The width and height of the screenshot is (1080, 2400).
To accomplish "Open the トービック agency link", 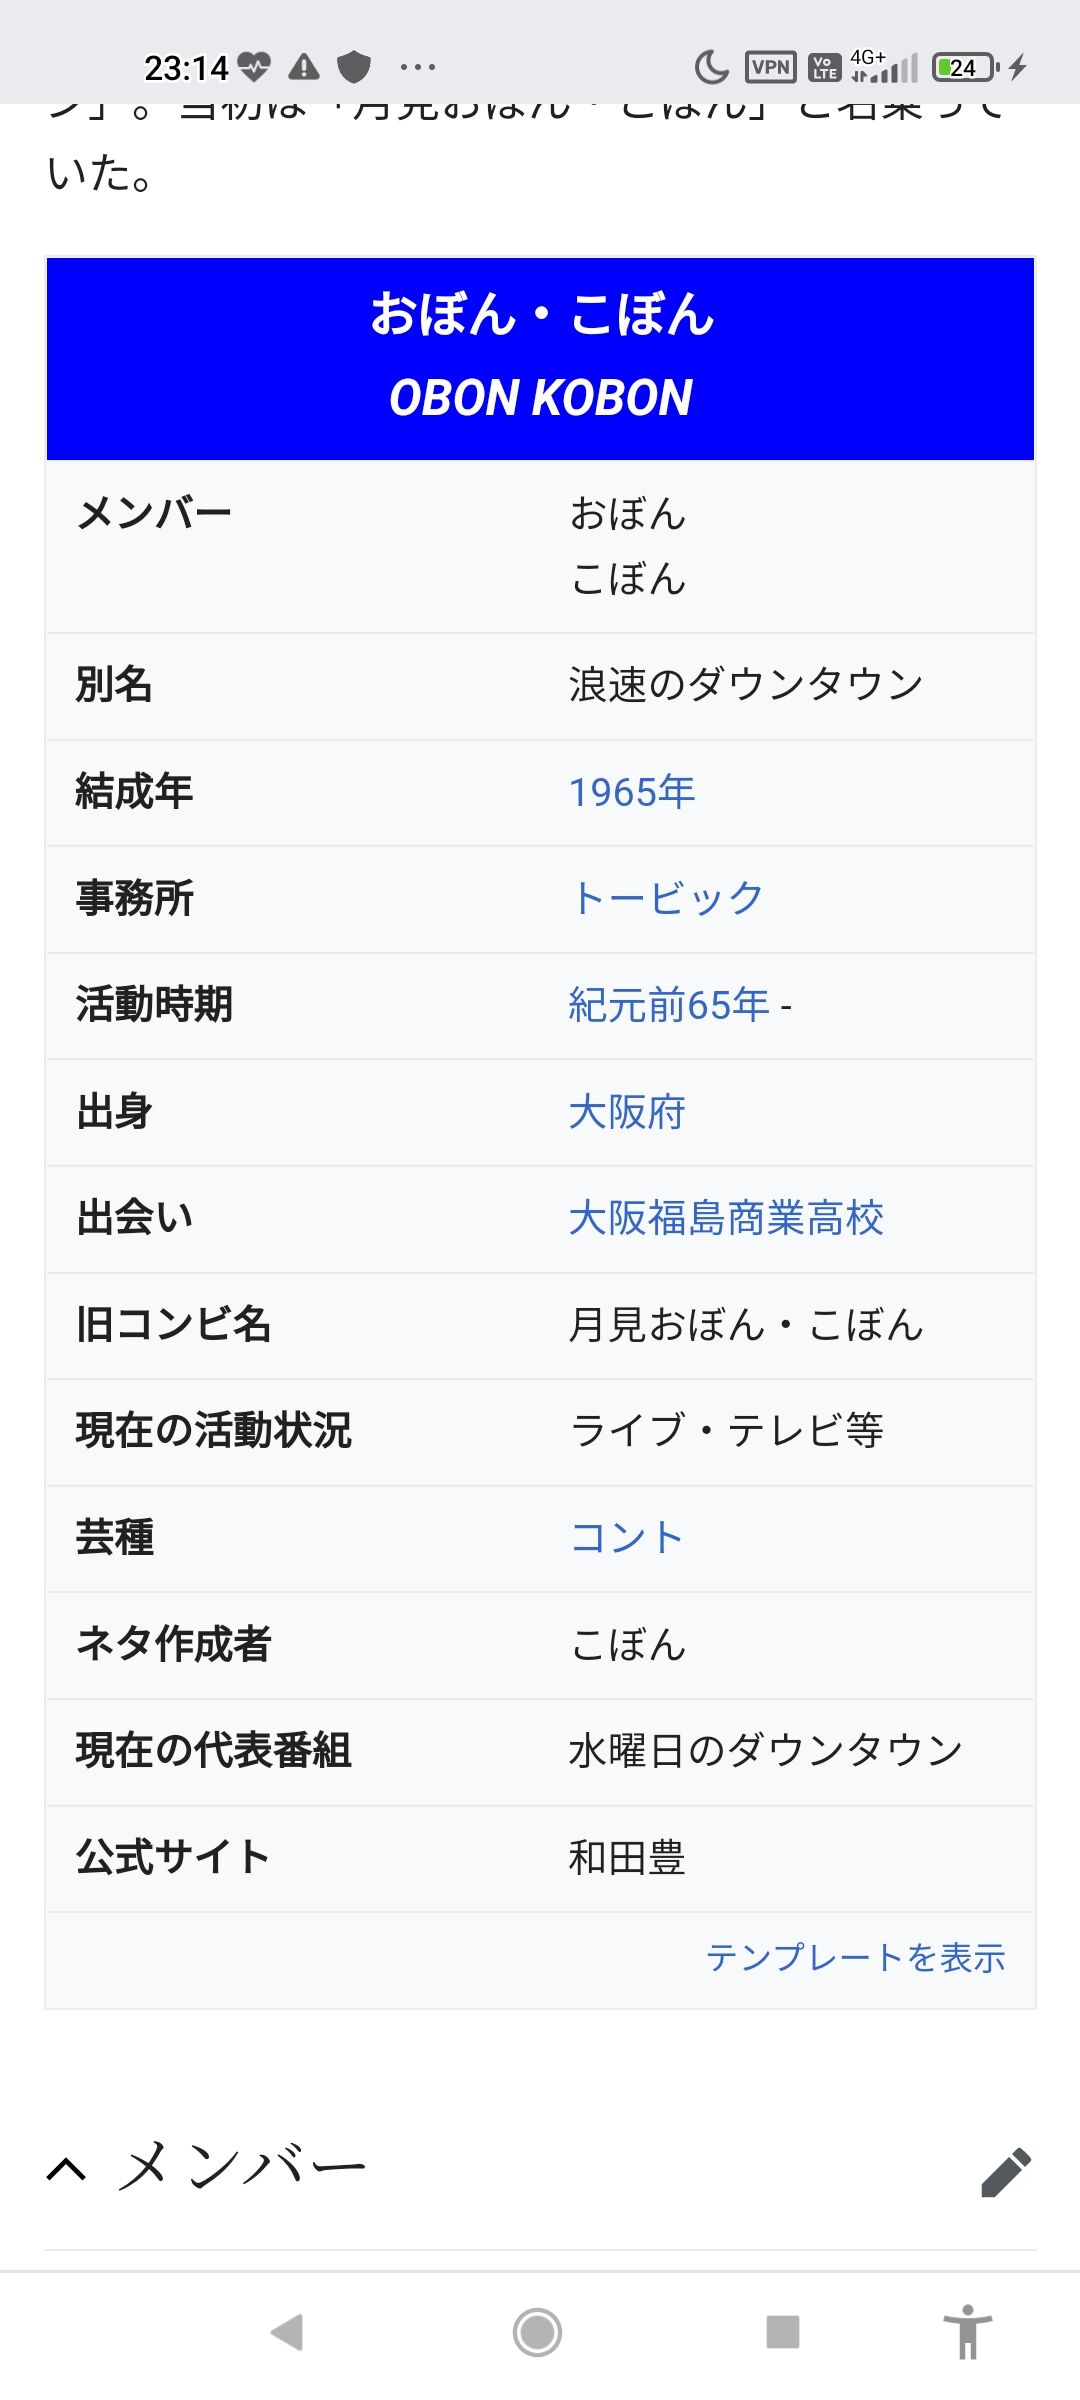I will tap(667, 898).
